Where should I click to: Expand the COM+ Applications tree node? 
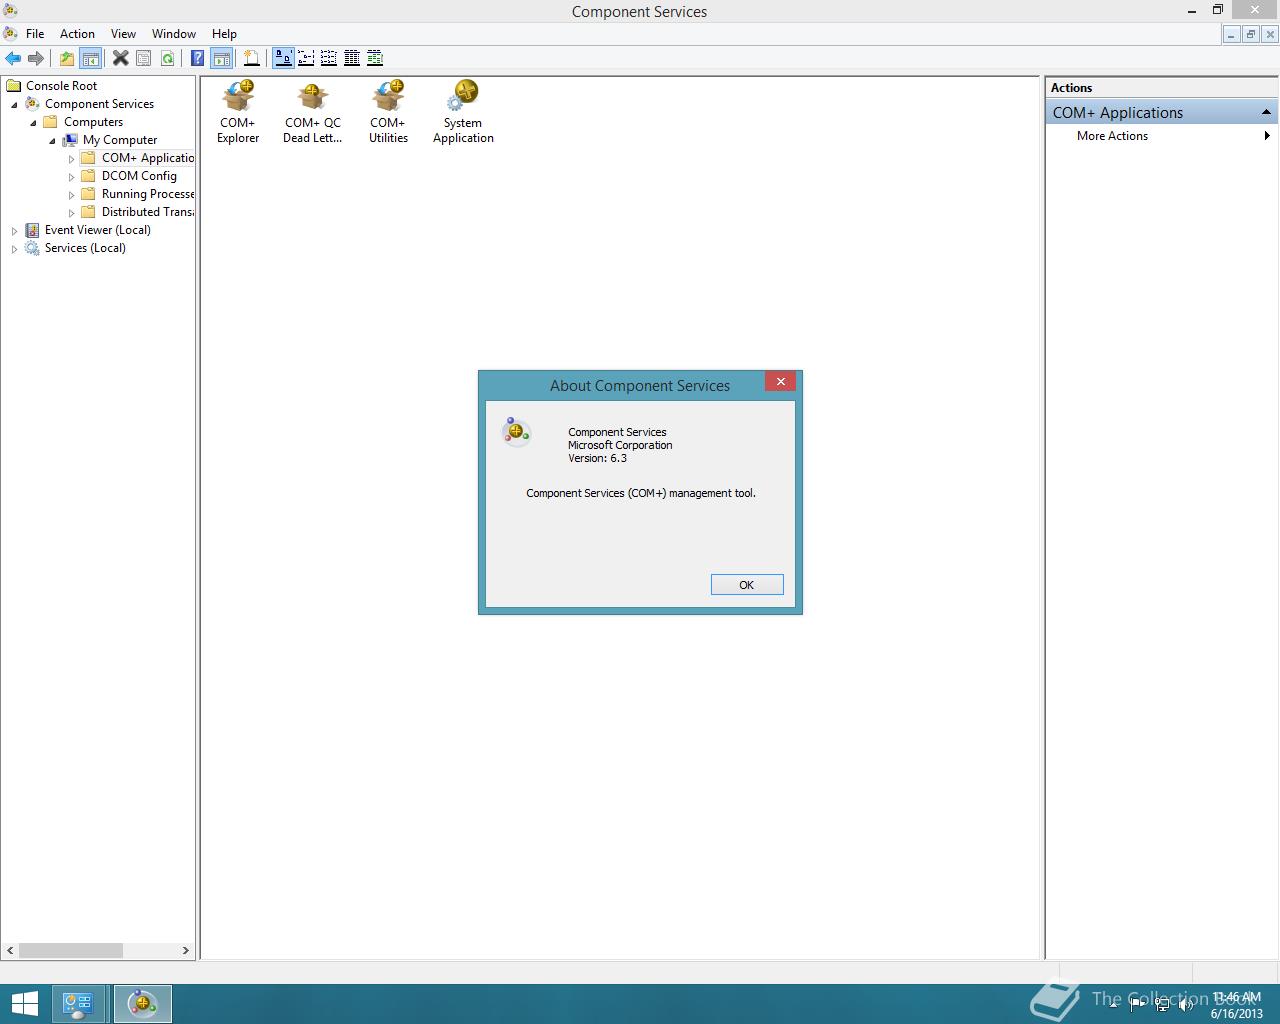click(71, 159)
